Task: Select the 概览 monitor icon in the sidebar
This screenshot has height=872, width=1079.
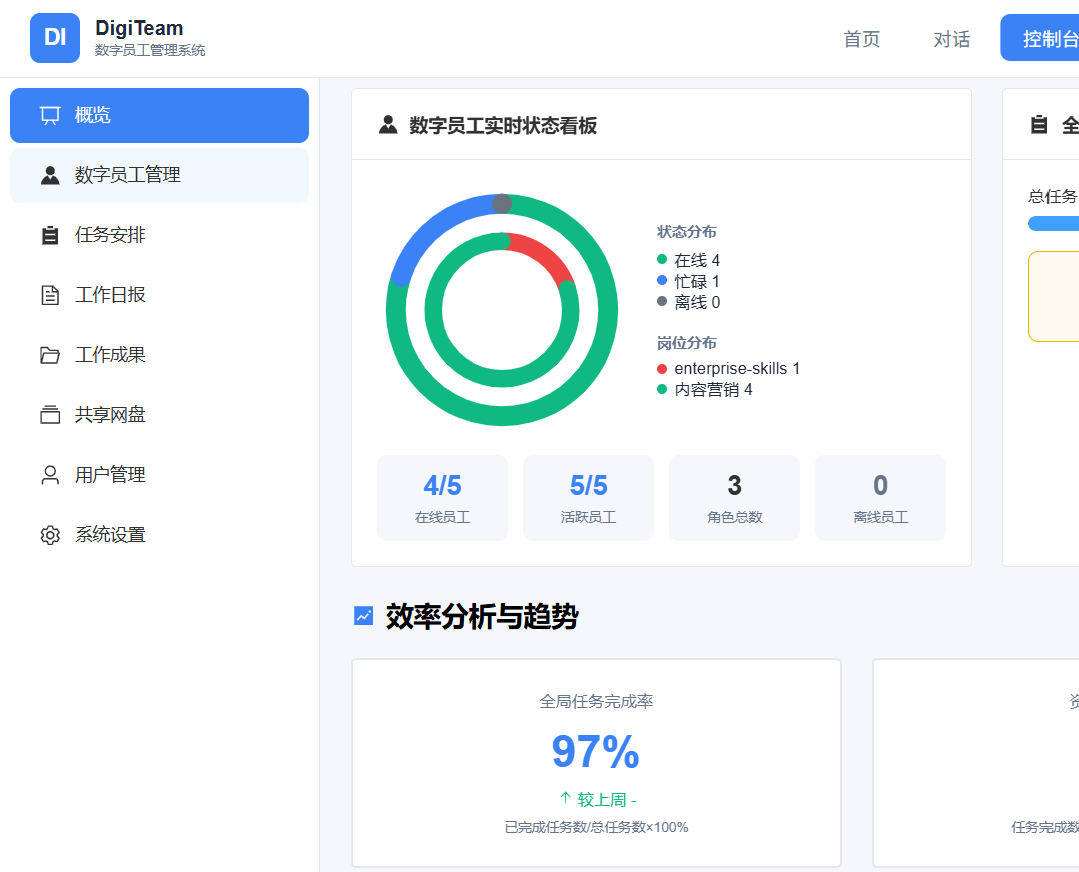Action: 48,114
